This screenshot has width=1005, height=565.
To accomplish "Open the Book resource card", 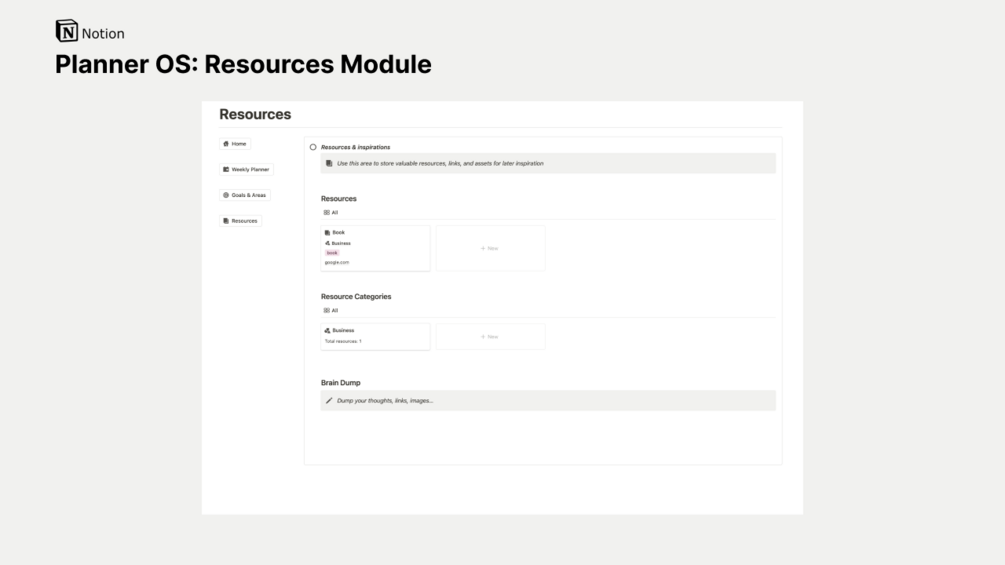I will coord(375,248).
